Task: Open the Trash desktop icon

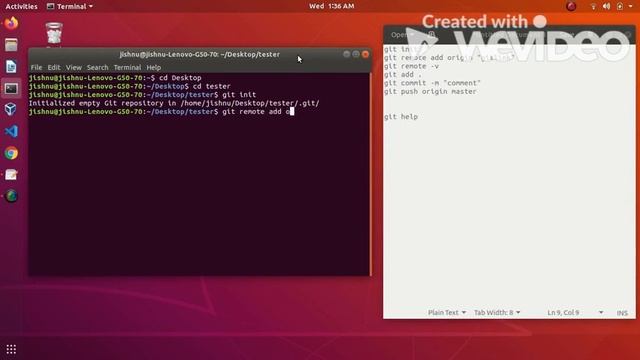Action: point(54,33)
